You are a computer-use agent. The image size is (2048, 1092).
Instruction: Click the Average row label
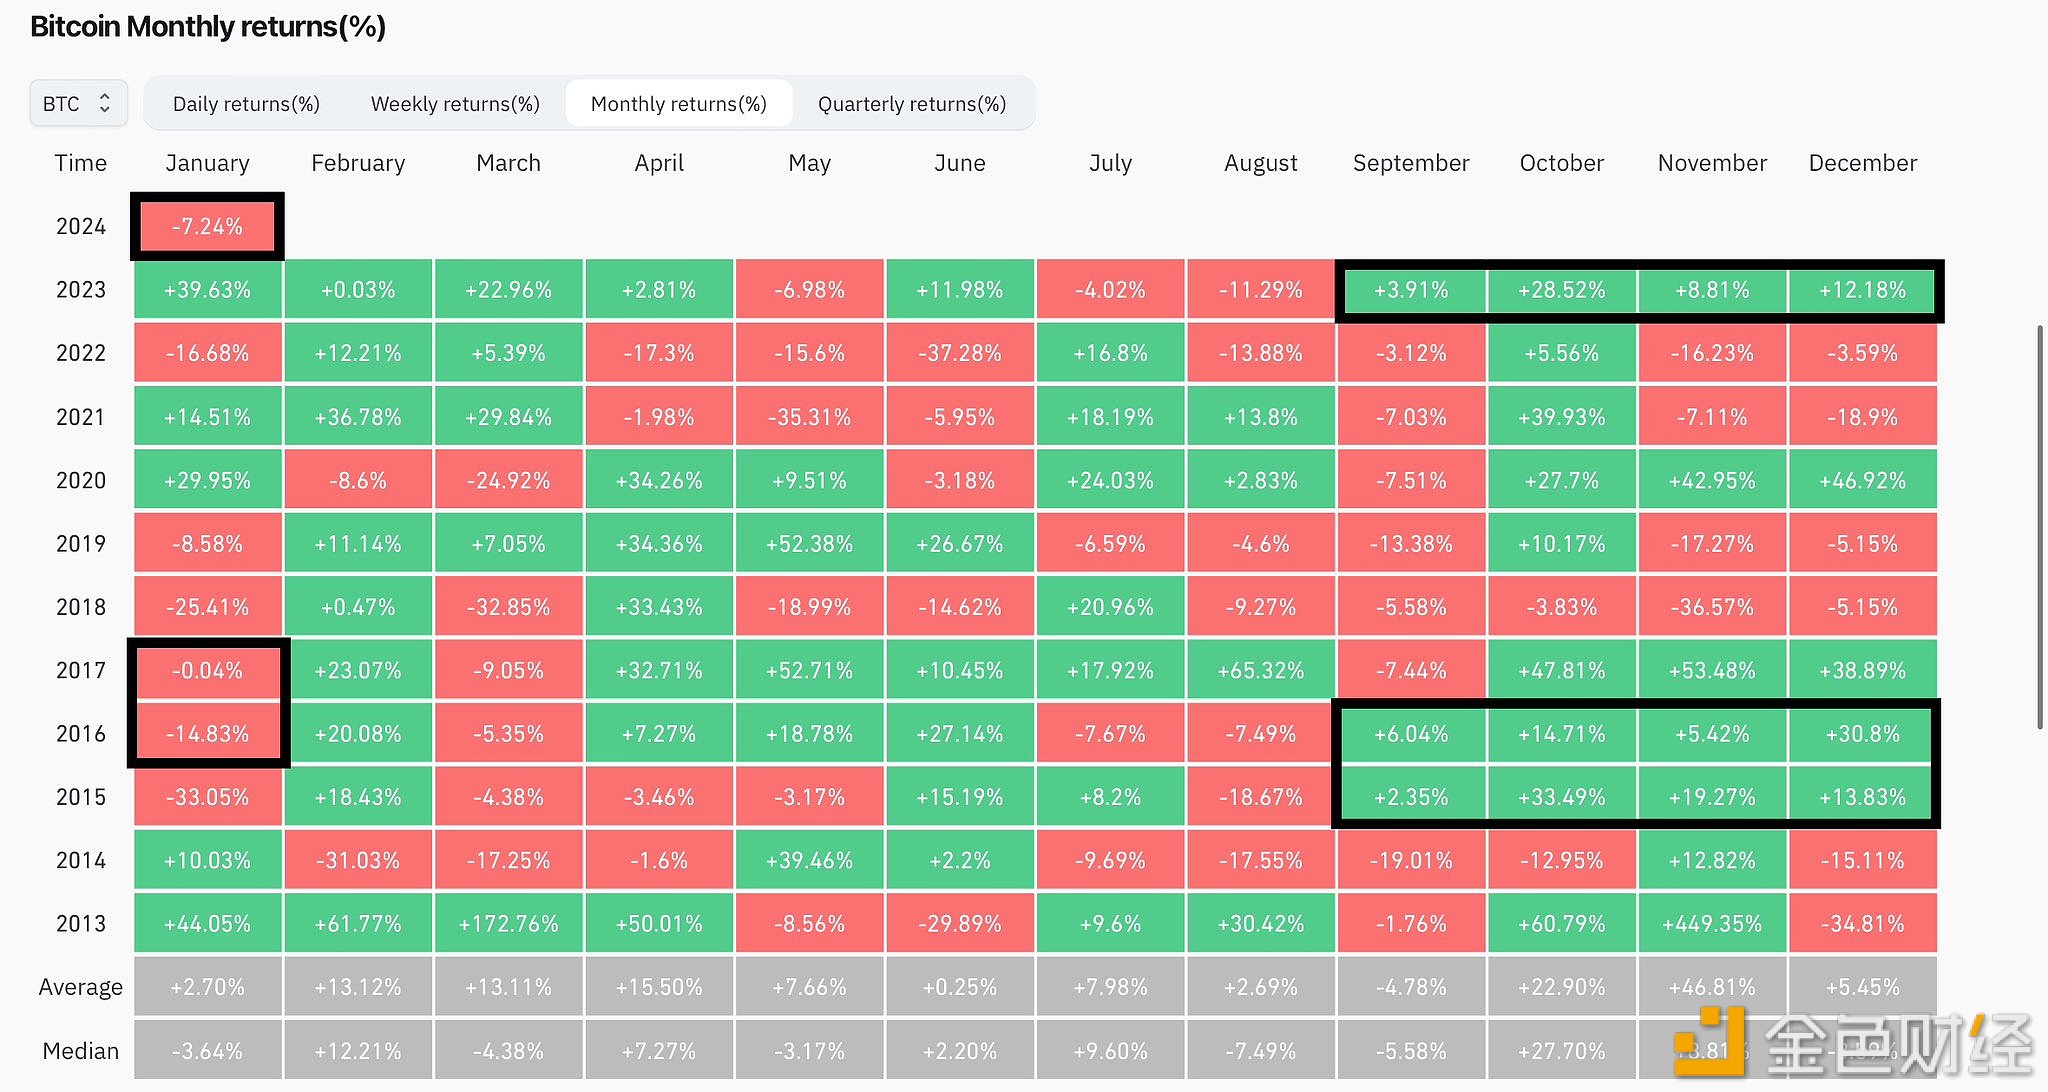[x=81, y=987]
